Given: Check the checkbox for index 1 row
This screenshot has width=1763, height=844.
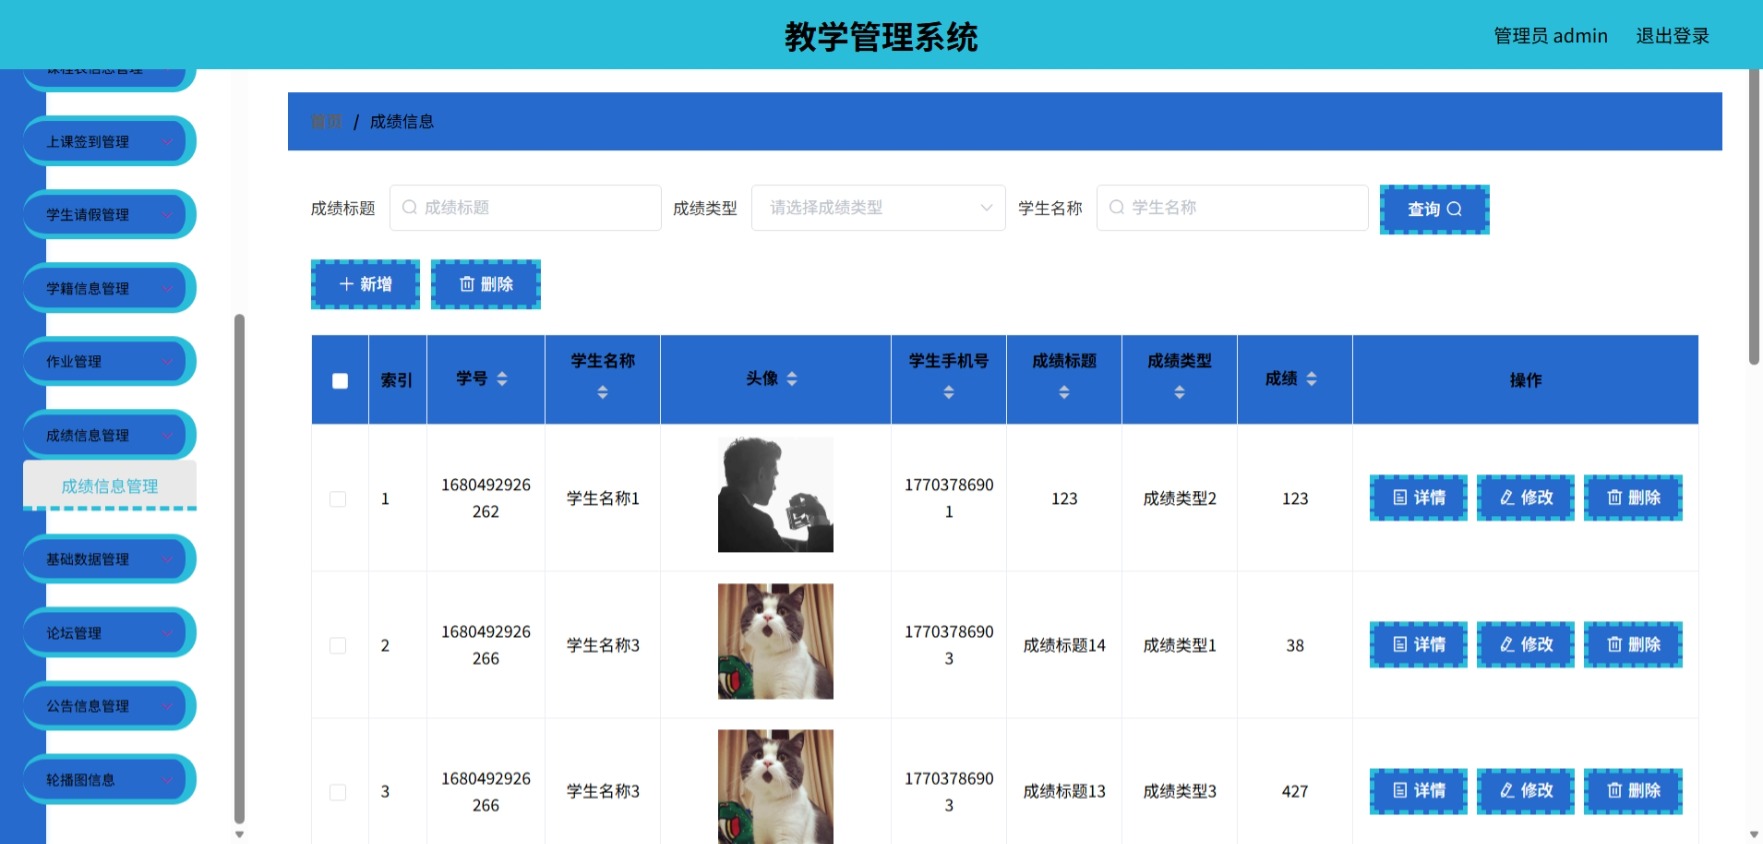Looking at the screenshot, I should click(338, 499).
